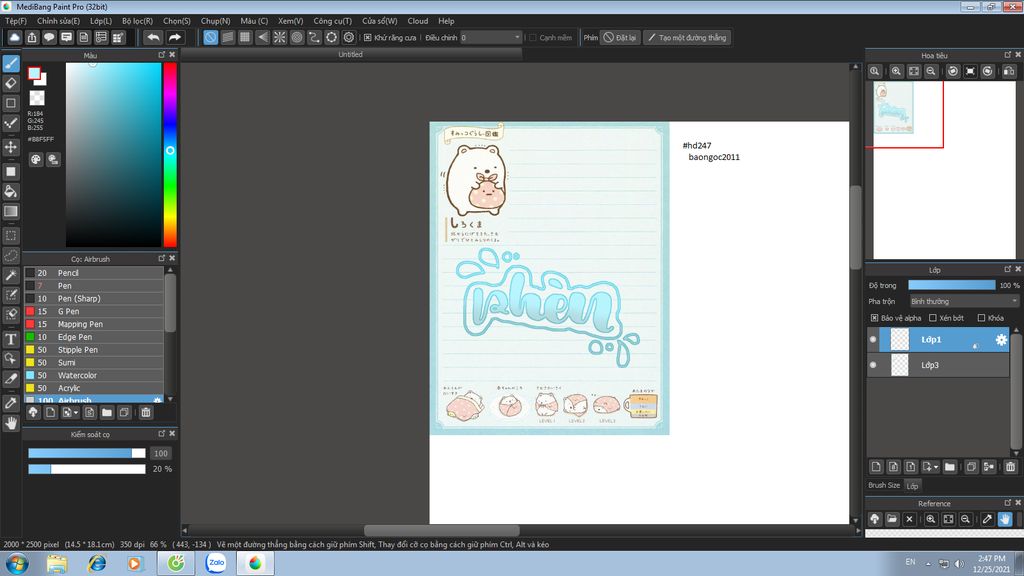Viewport: 1024px width, 576px height.
Task: Enable the Xén bớt checkbox
Action: (x=933, y=318)
